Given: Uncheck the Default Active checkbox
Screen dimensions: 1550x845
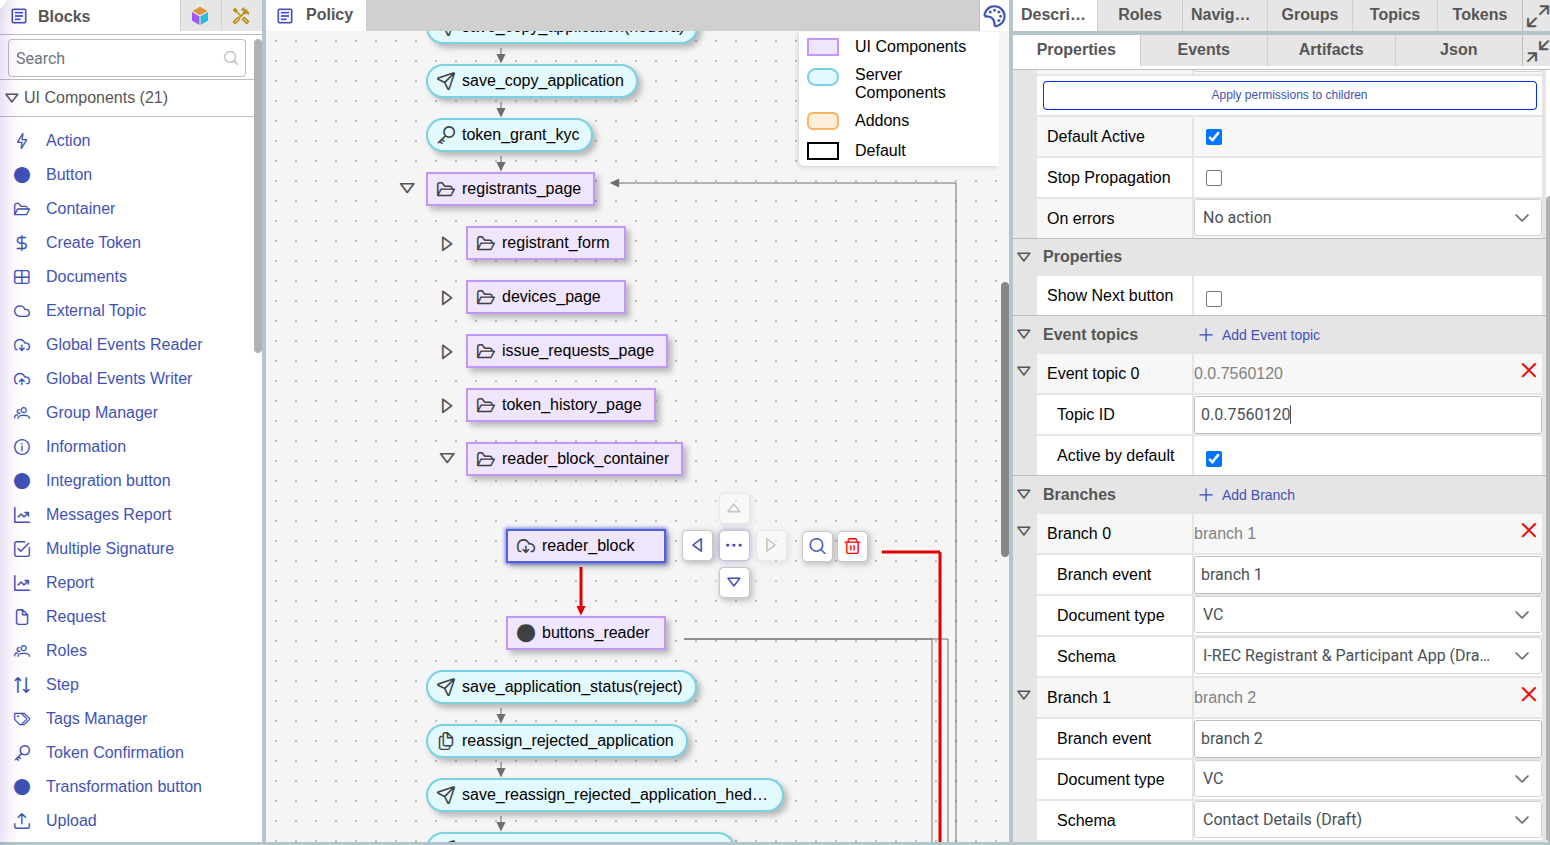Looking at the screenshot, I should [1214, 137].
